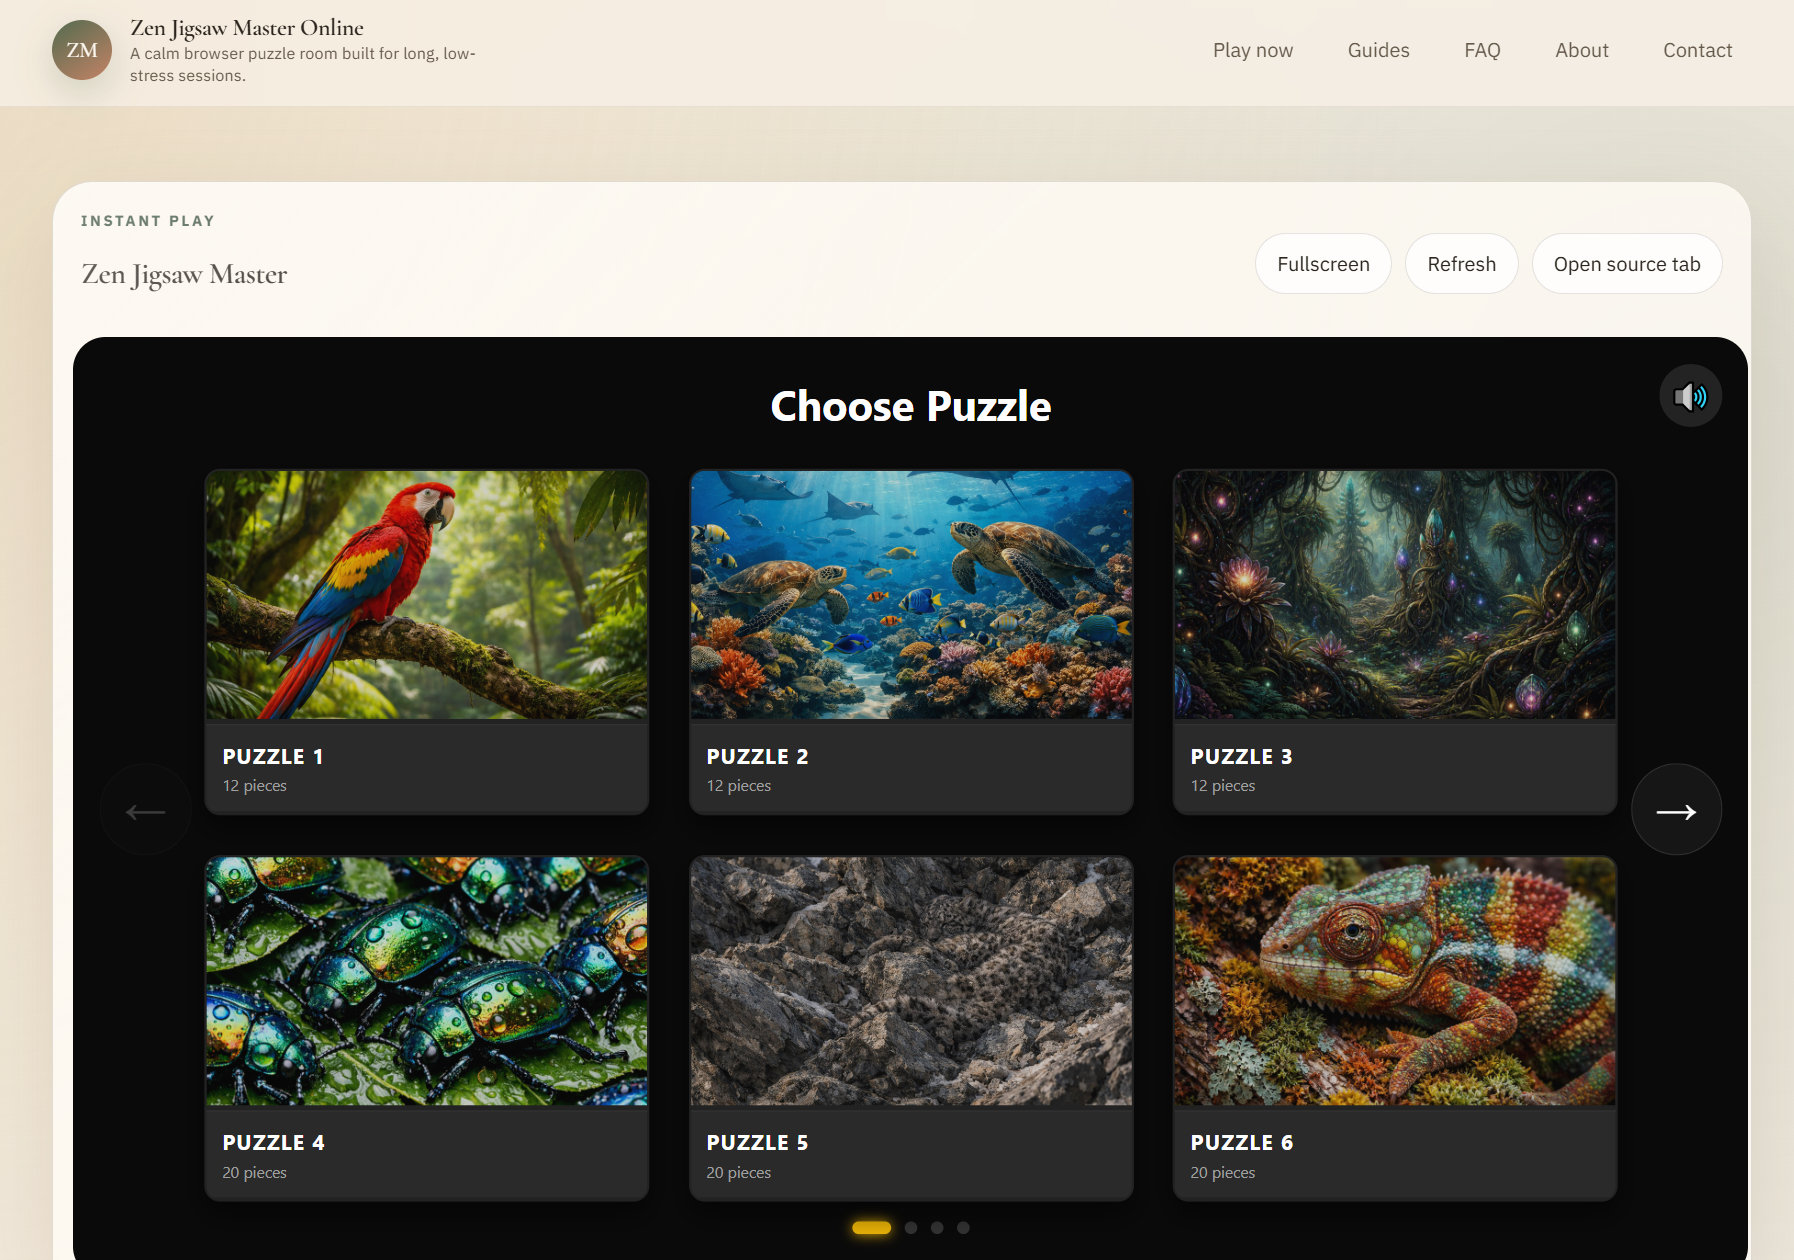Image resolution: width=1794 pixels, height=1260 pixels.
Task: Click the Zen Jigsaw Master section heading
Action: pyautogui.click(x=184, y=275)
